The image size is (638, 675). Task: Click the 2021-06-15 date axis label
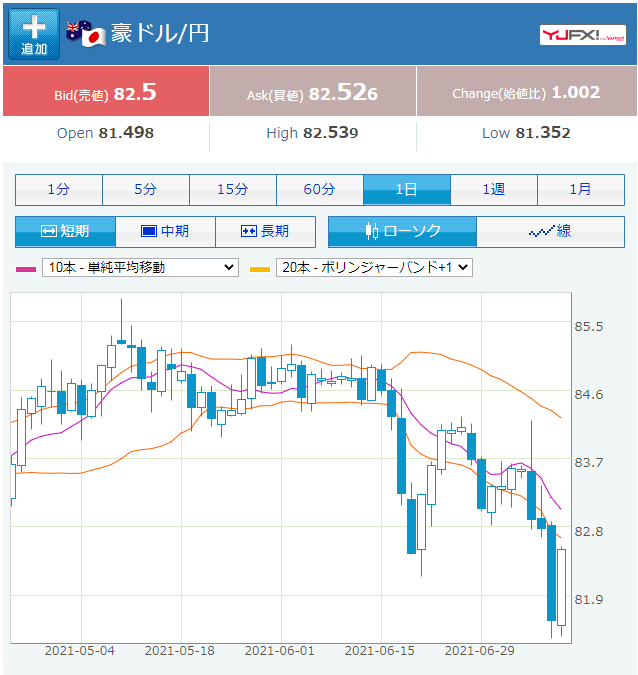coord(380,650)
